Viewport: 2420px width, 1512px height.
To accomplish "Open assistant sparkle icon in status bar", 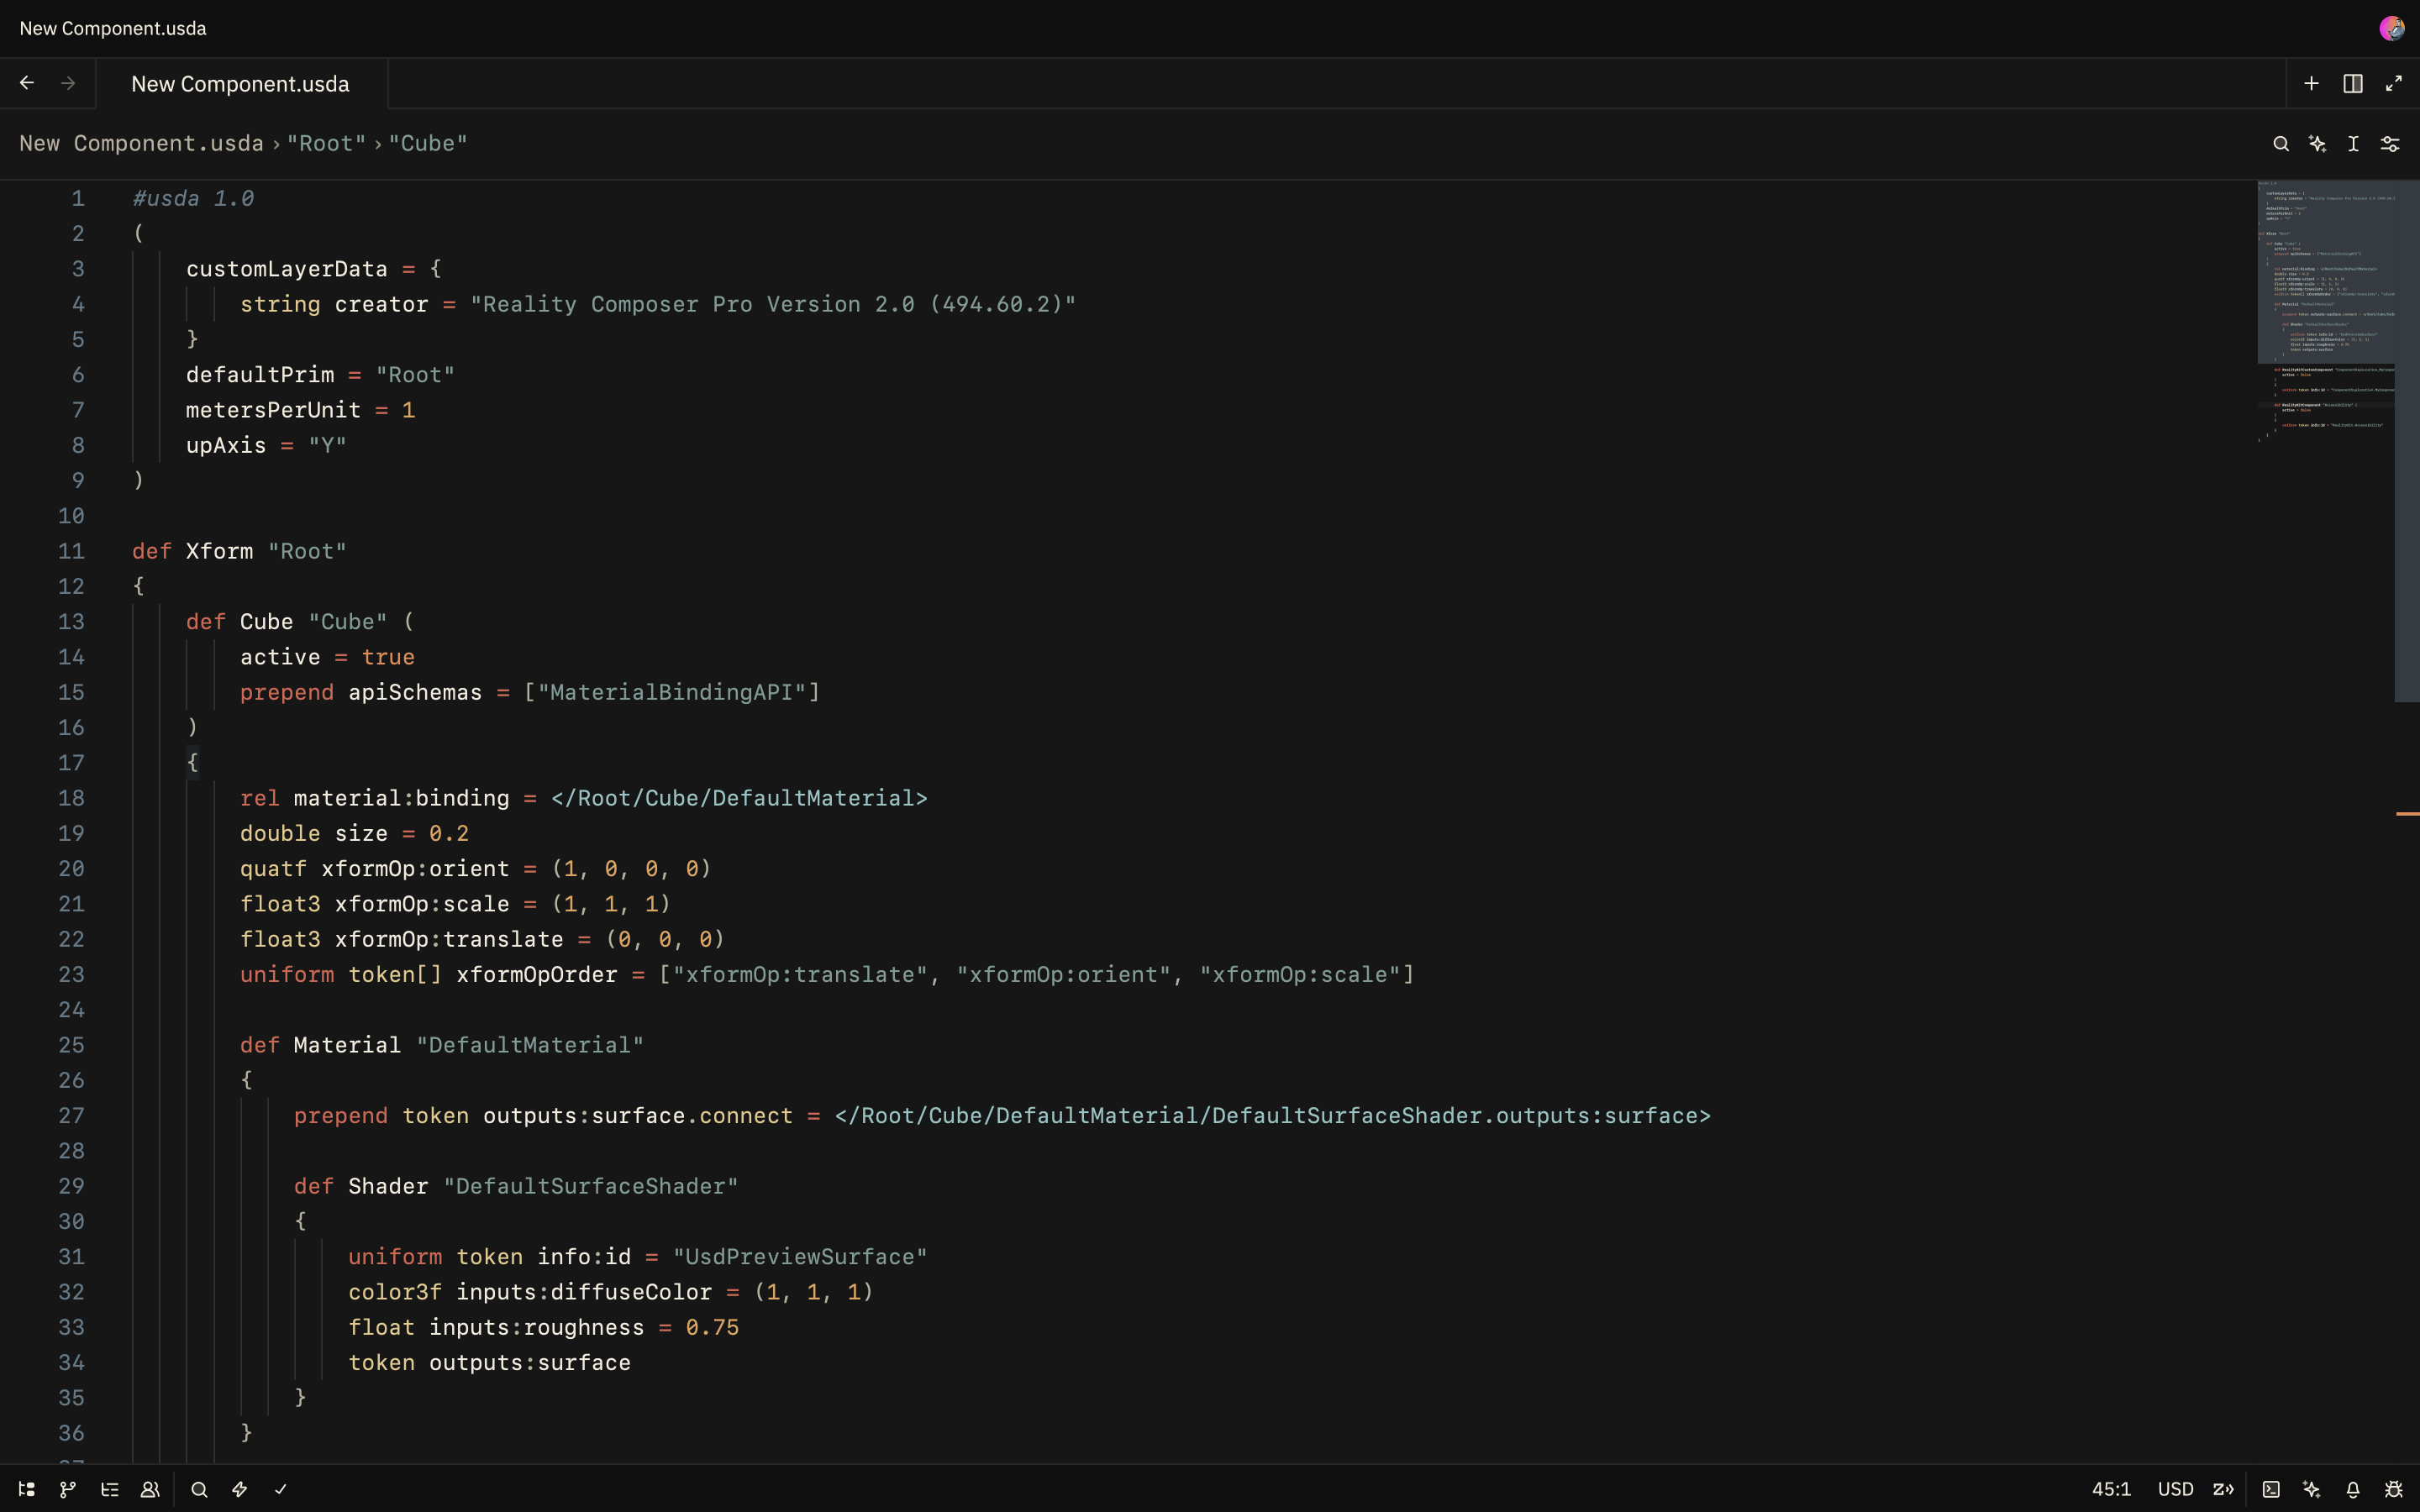I will coord(2312,1489).
